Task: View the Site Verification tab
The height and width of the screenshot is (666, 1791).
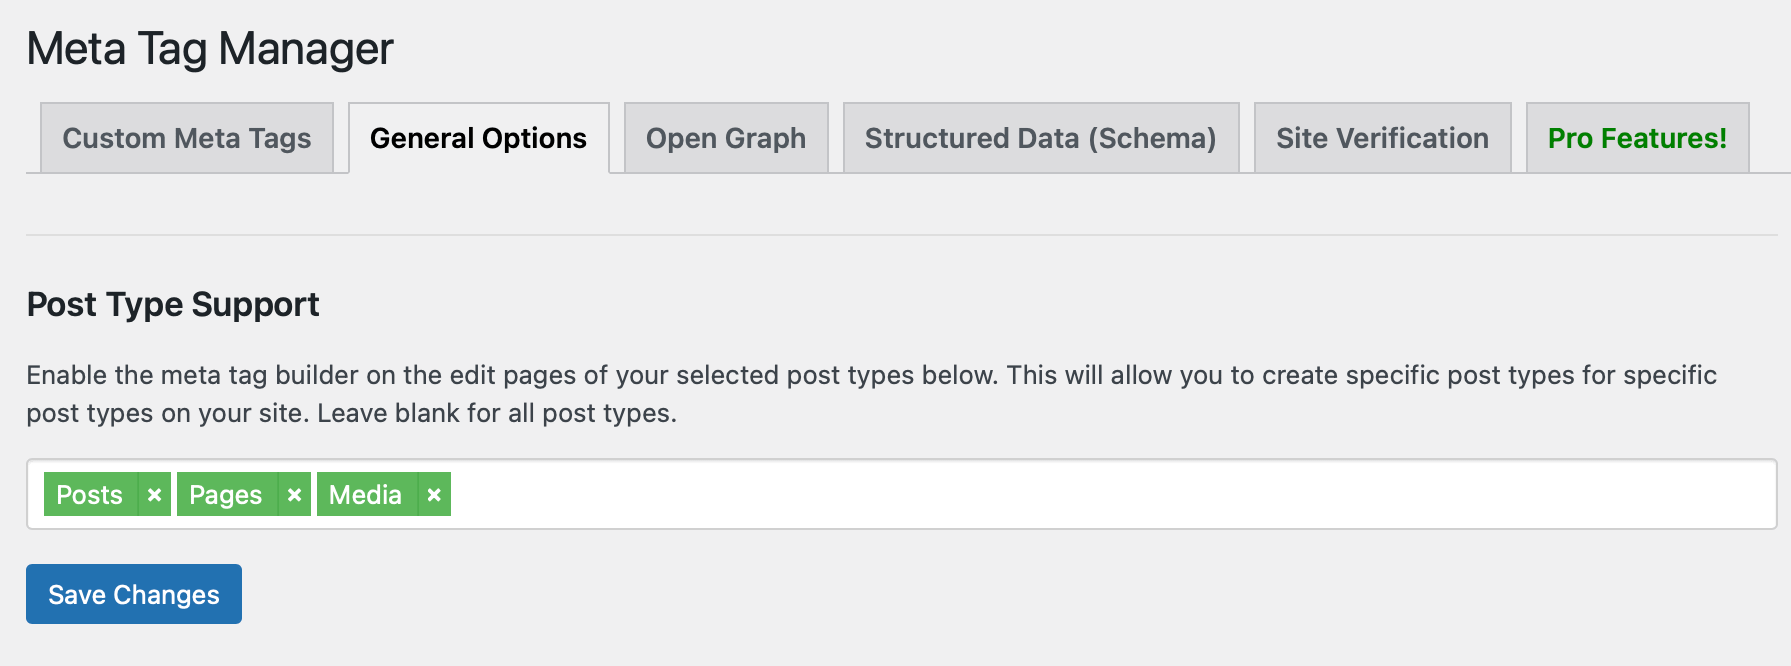Action: [1381, 138]
